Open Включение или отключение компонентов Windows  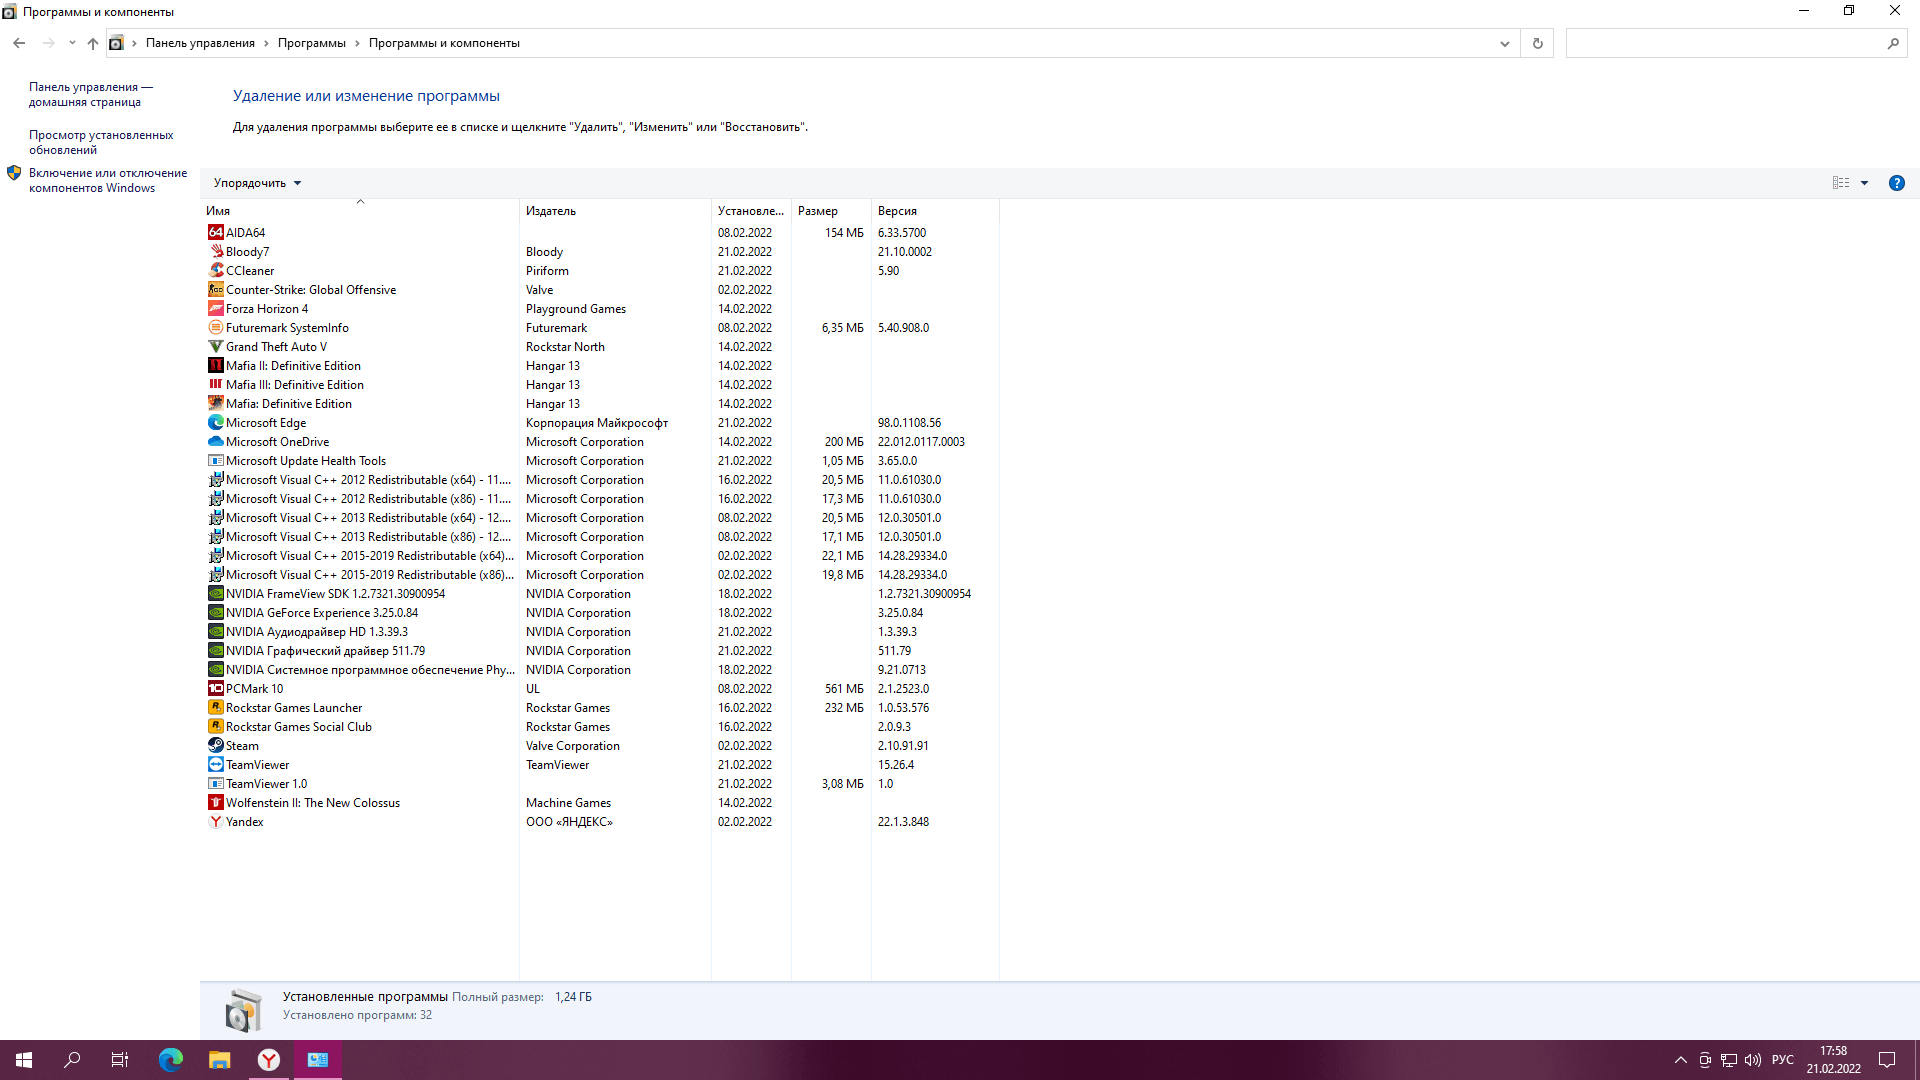(108, 180)
